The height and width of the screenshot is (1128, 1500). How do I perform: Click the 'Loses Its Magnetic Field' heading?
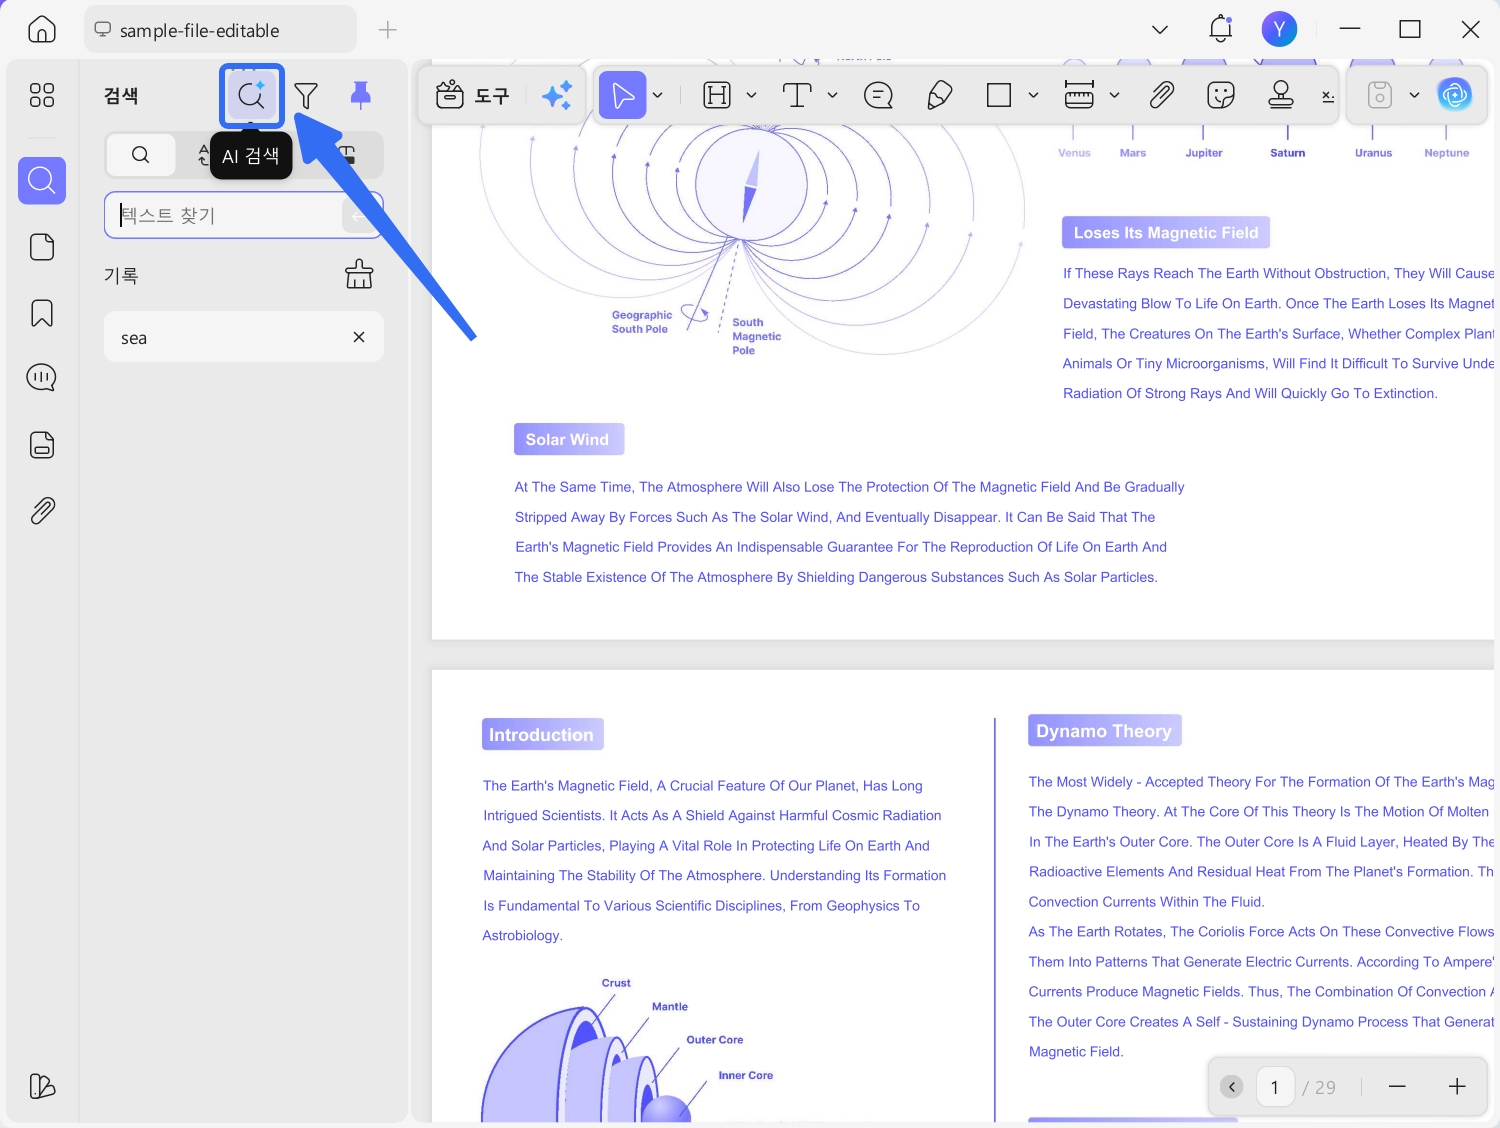pyautogui.click(x=1166, y=233)
